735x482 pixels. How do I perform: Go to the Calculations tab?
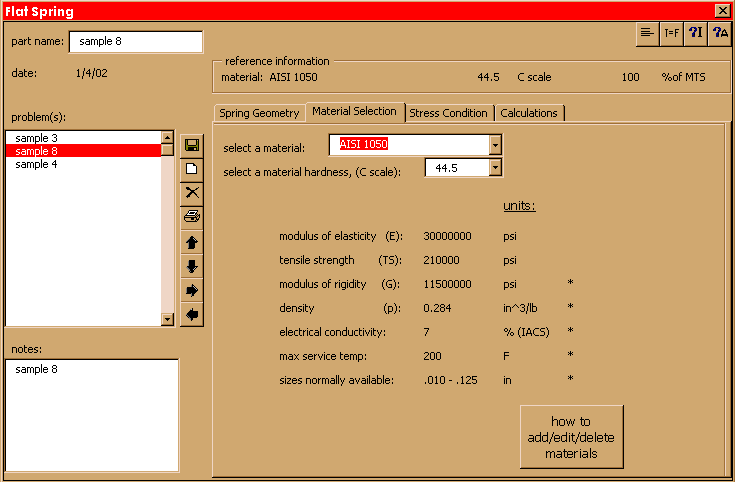coord(529,113)
